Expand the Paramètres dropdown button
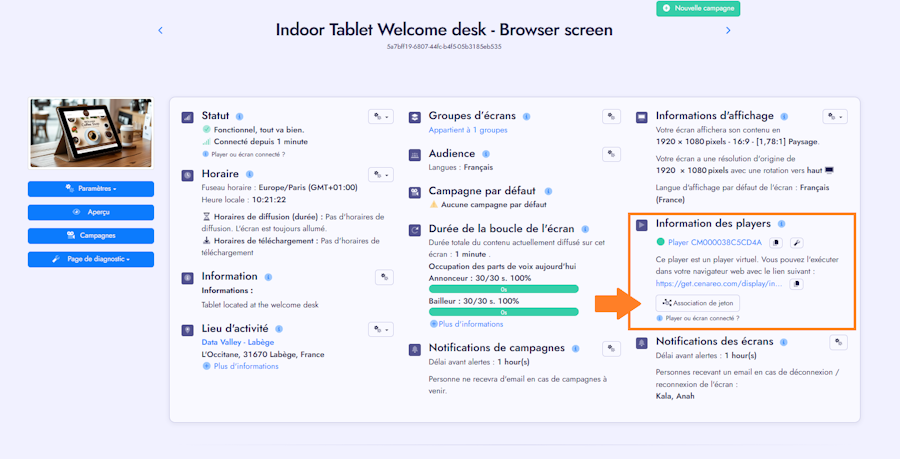Viewport: 900px width, 459px height. [x=91, y=189]
